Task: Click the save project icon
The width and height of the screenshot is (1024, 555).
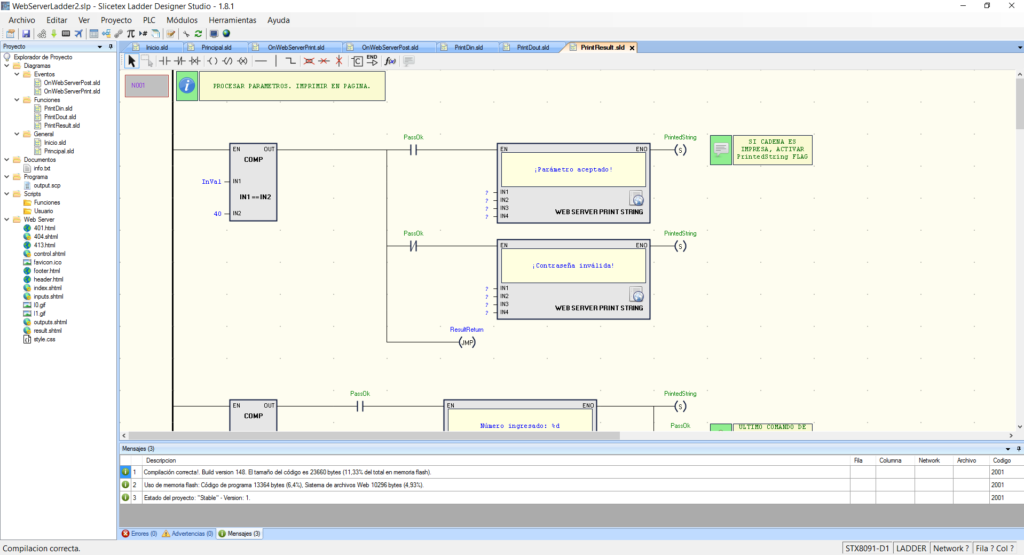Action: point(26,34)
